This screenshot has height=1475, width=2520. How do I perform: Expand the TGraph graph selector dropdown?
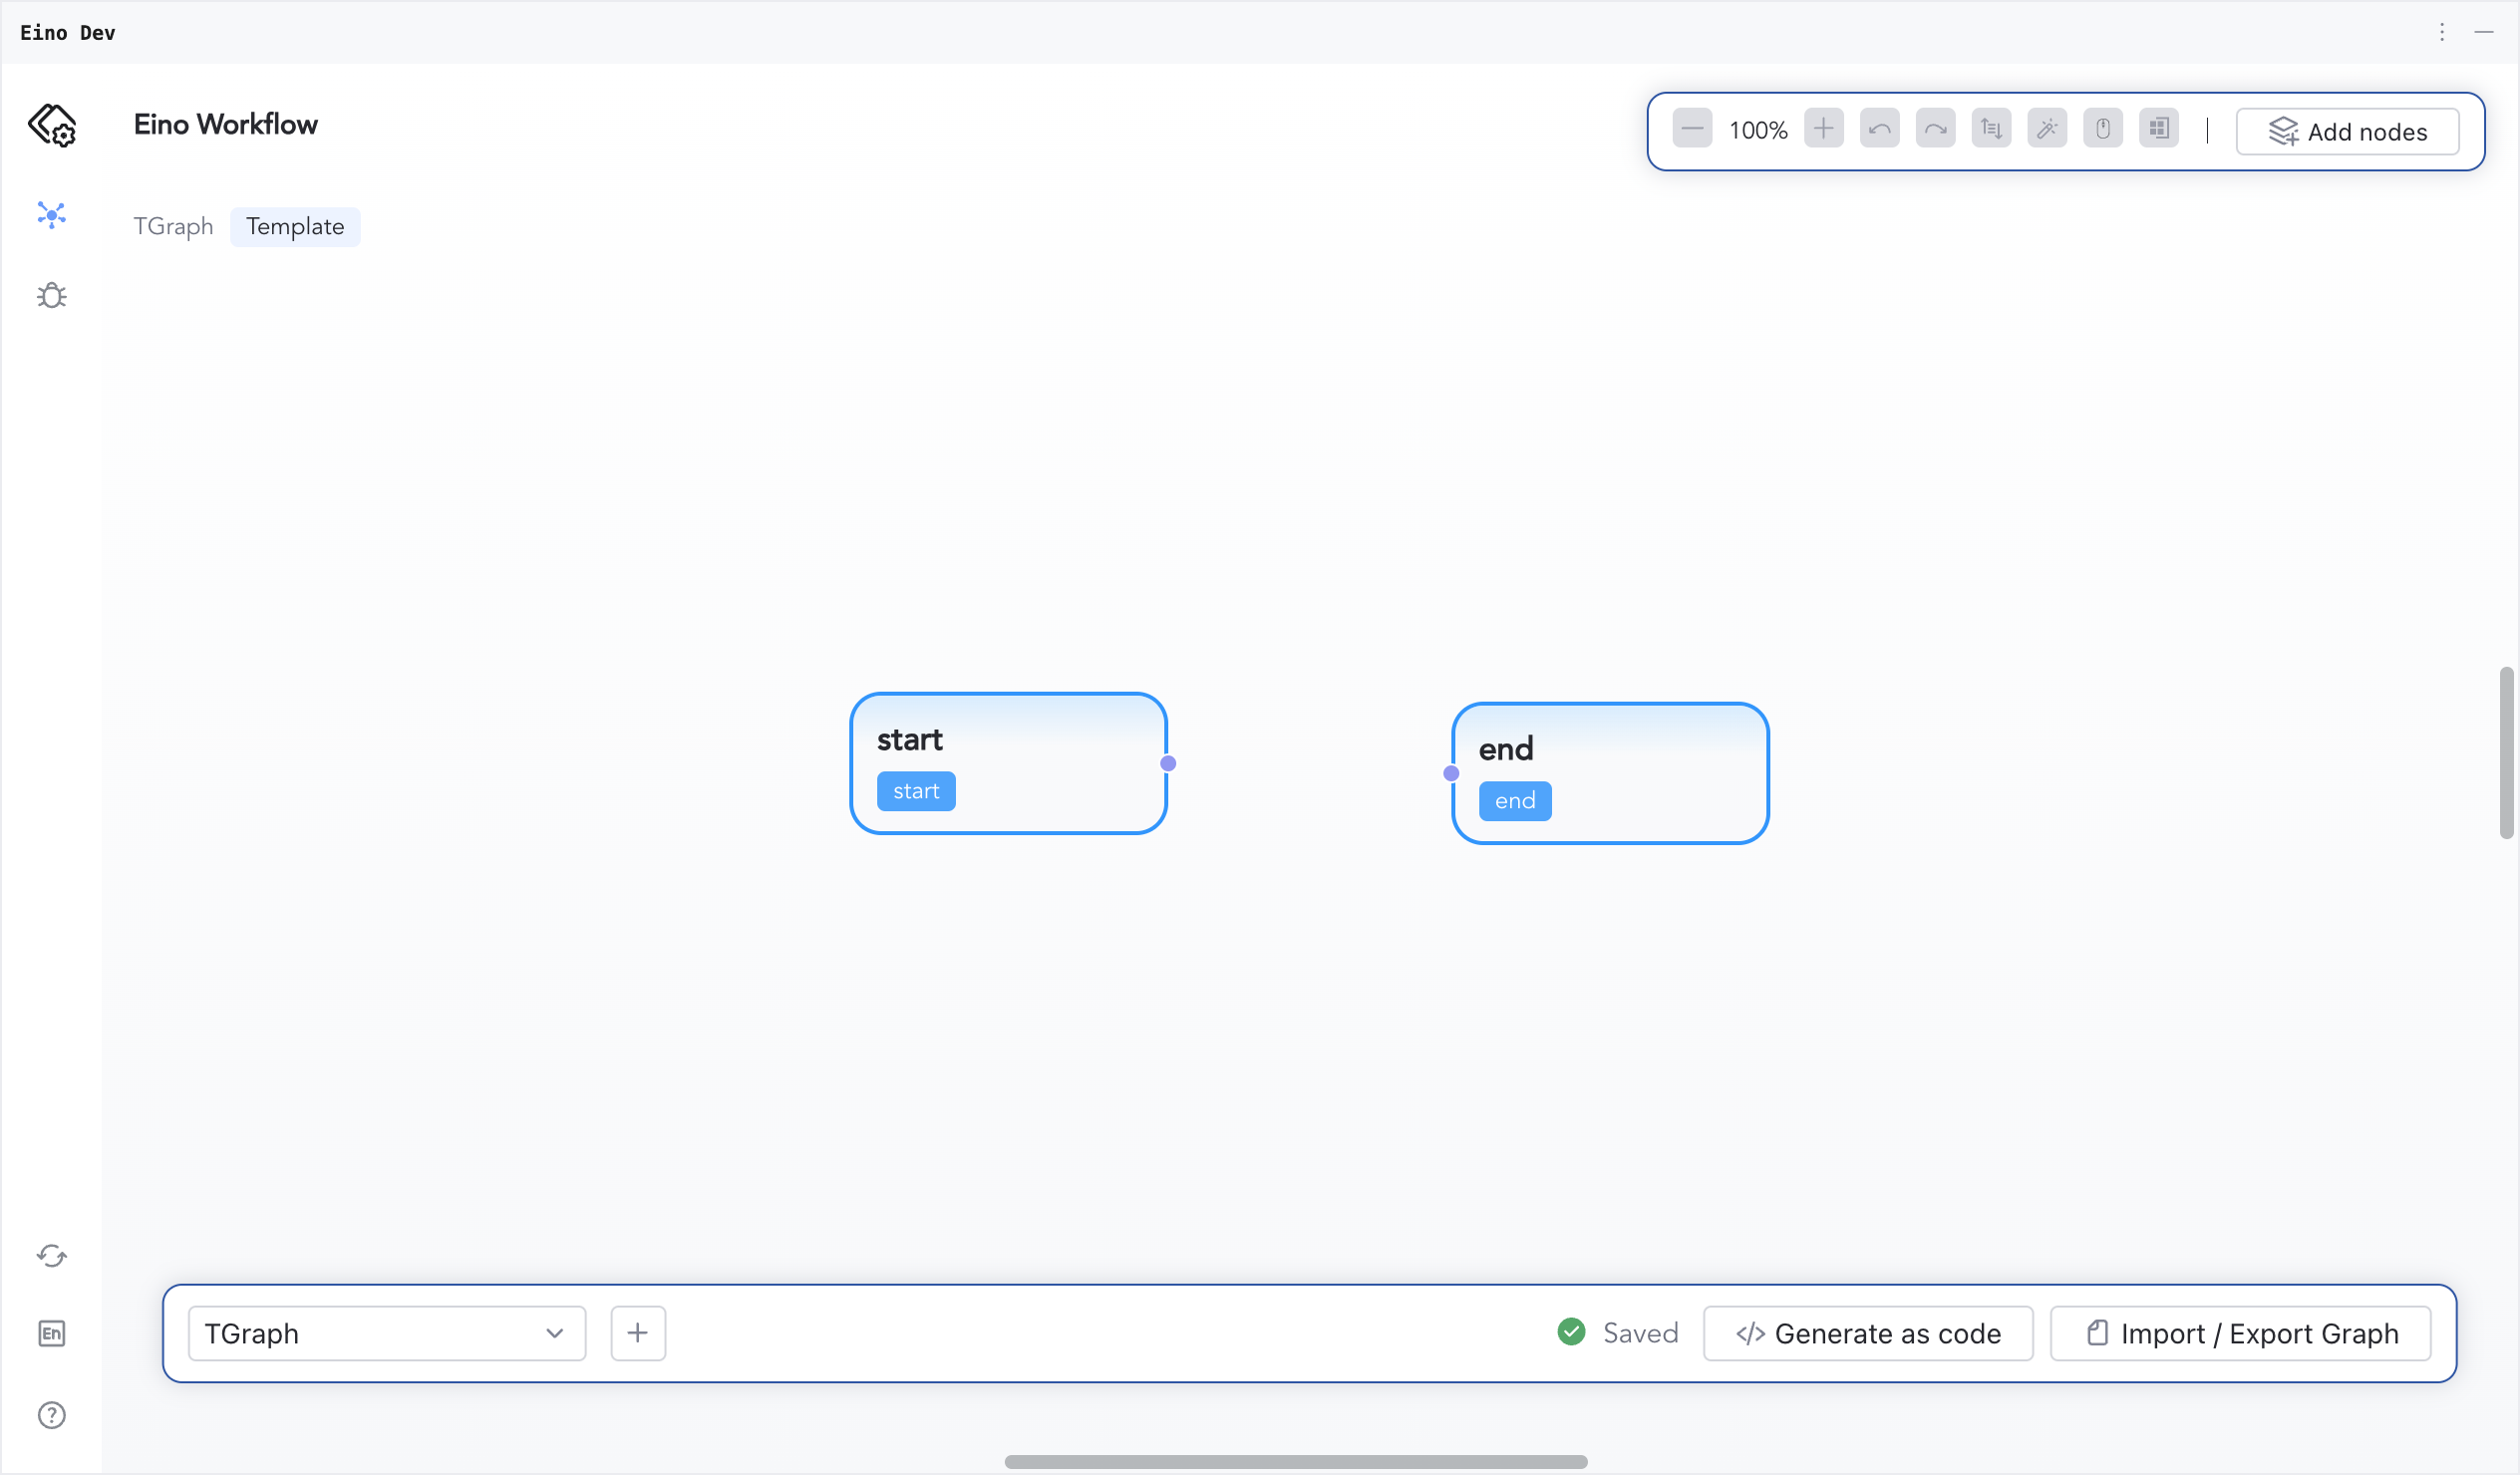(x=386, y=1334)
